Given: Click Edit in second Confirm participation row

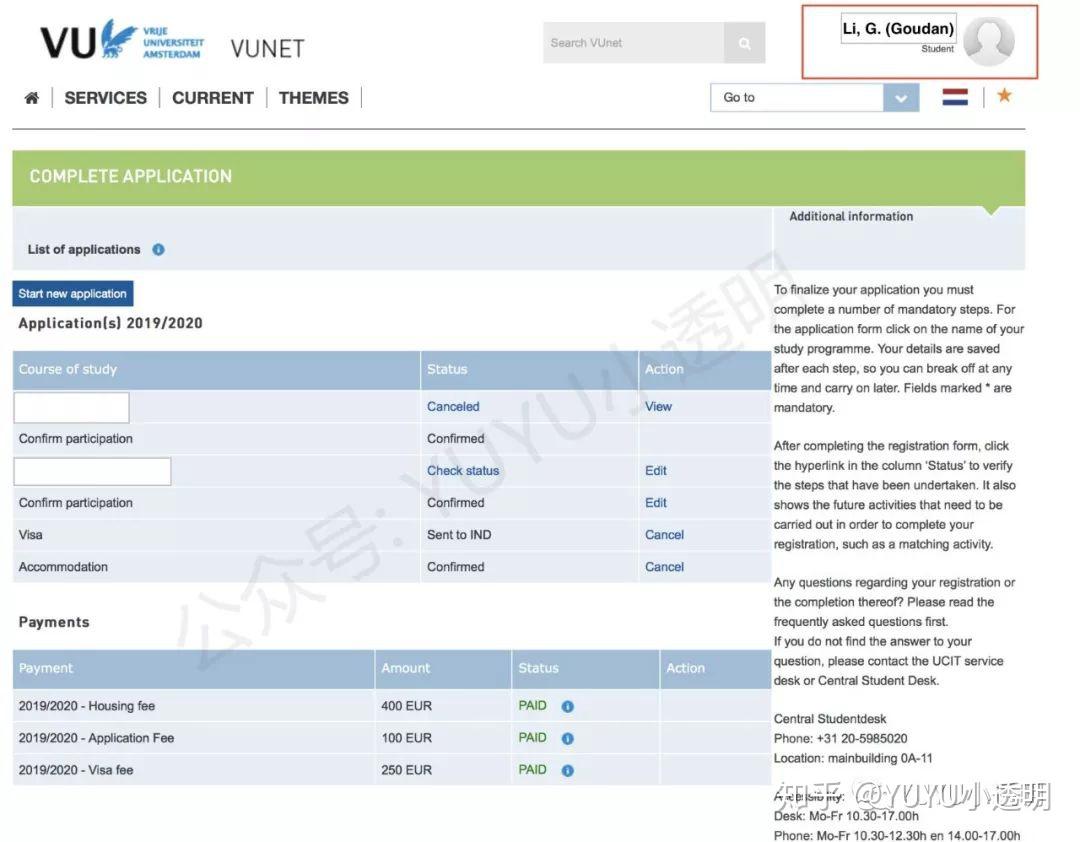Looking at the screenshot, I should [656, 503].
